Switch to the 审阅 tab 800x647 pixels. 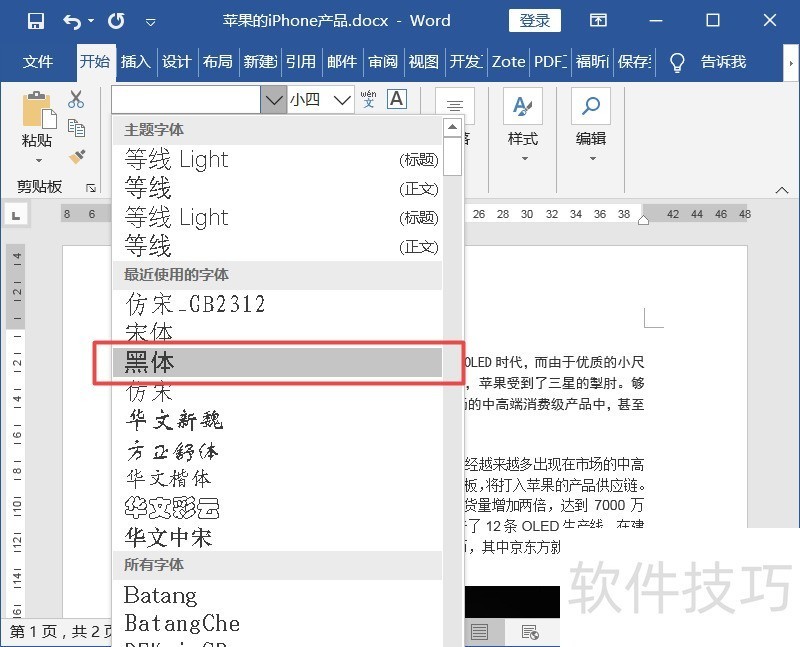(383, 62)
